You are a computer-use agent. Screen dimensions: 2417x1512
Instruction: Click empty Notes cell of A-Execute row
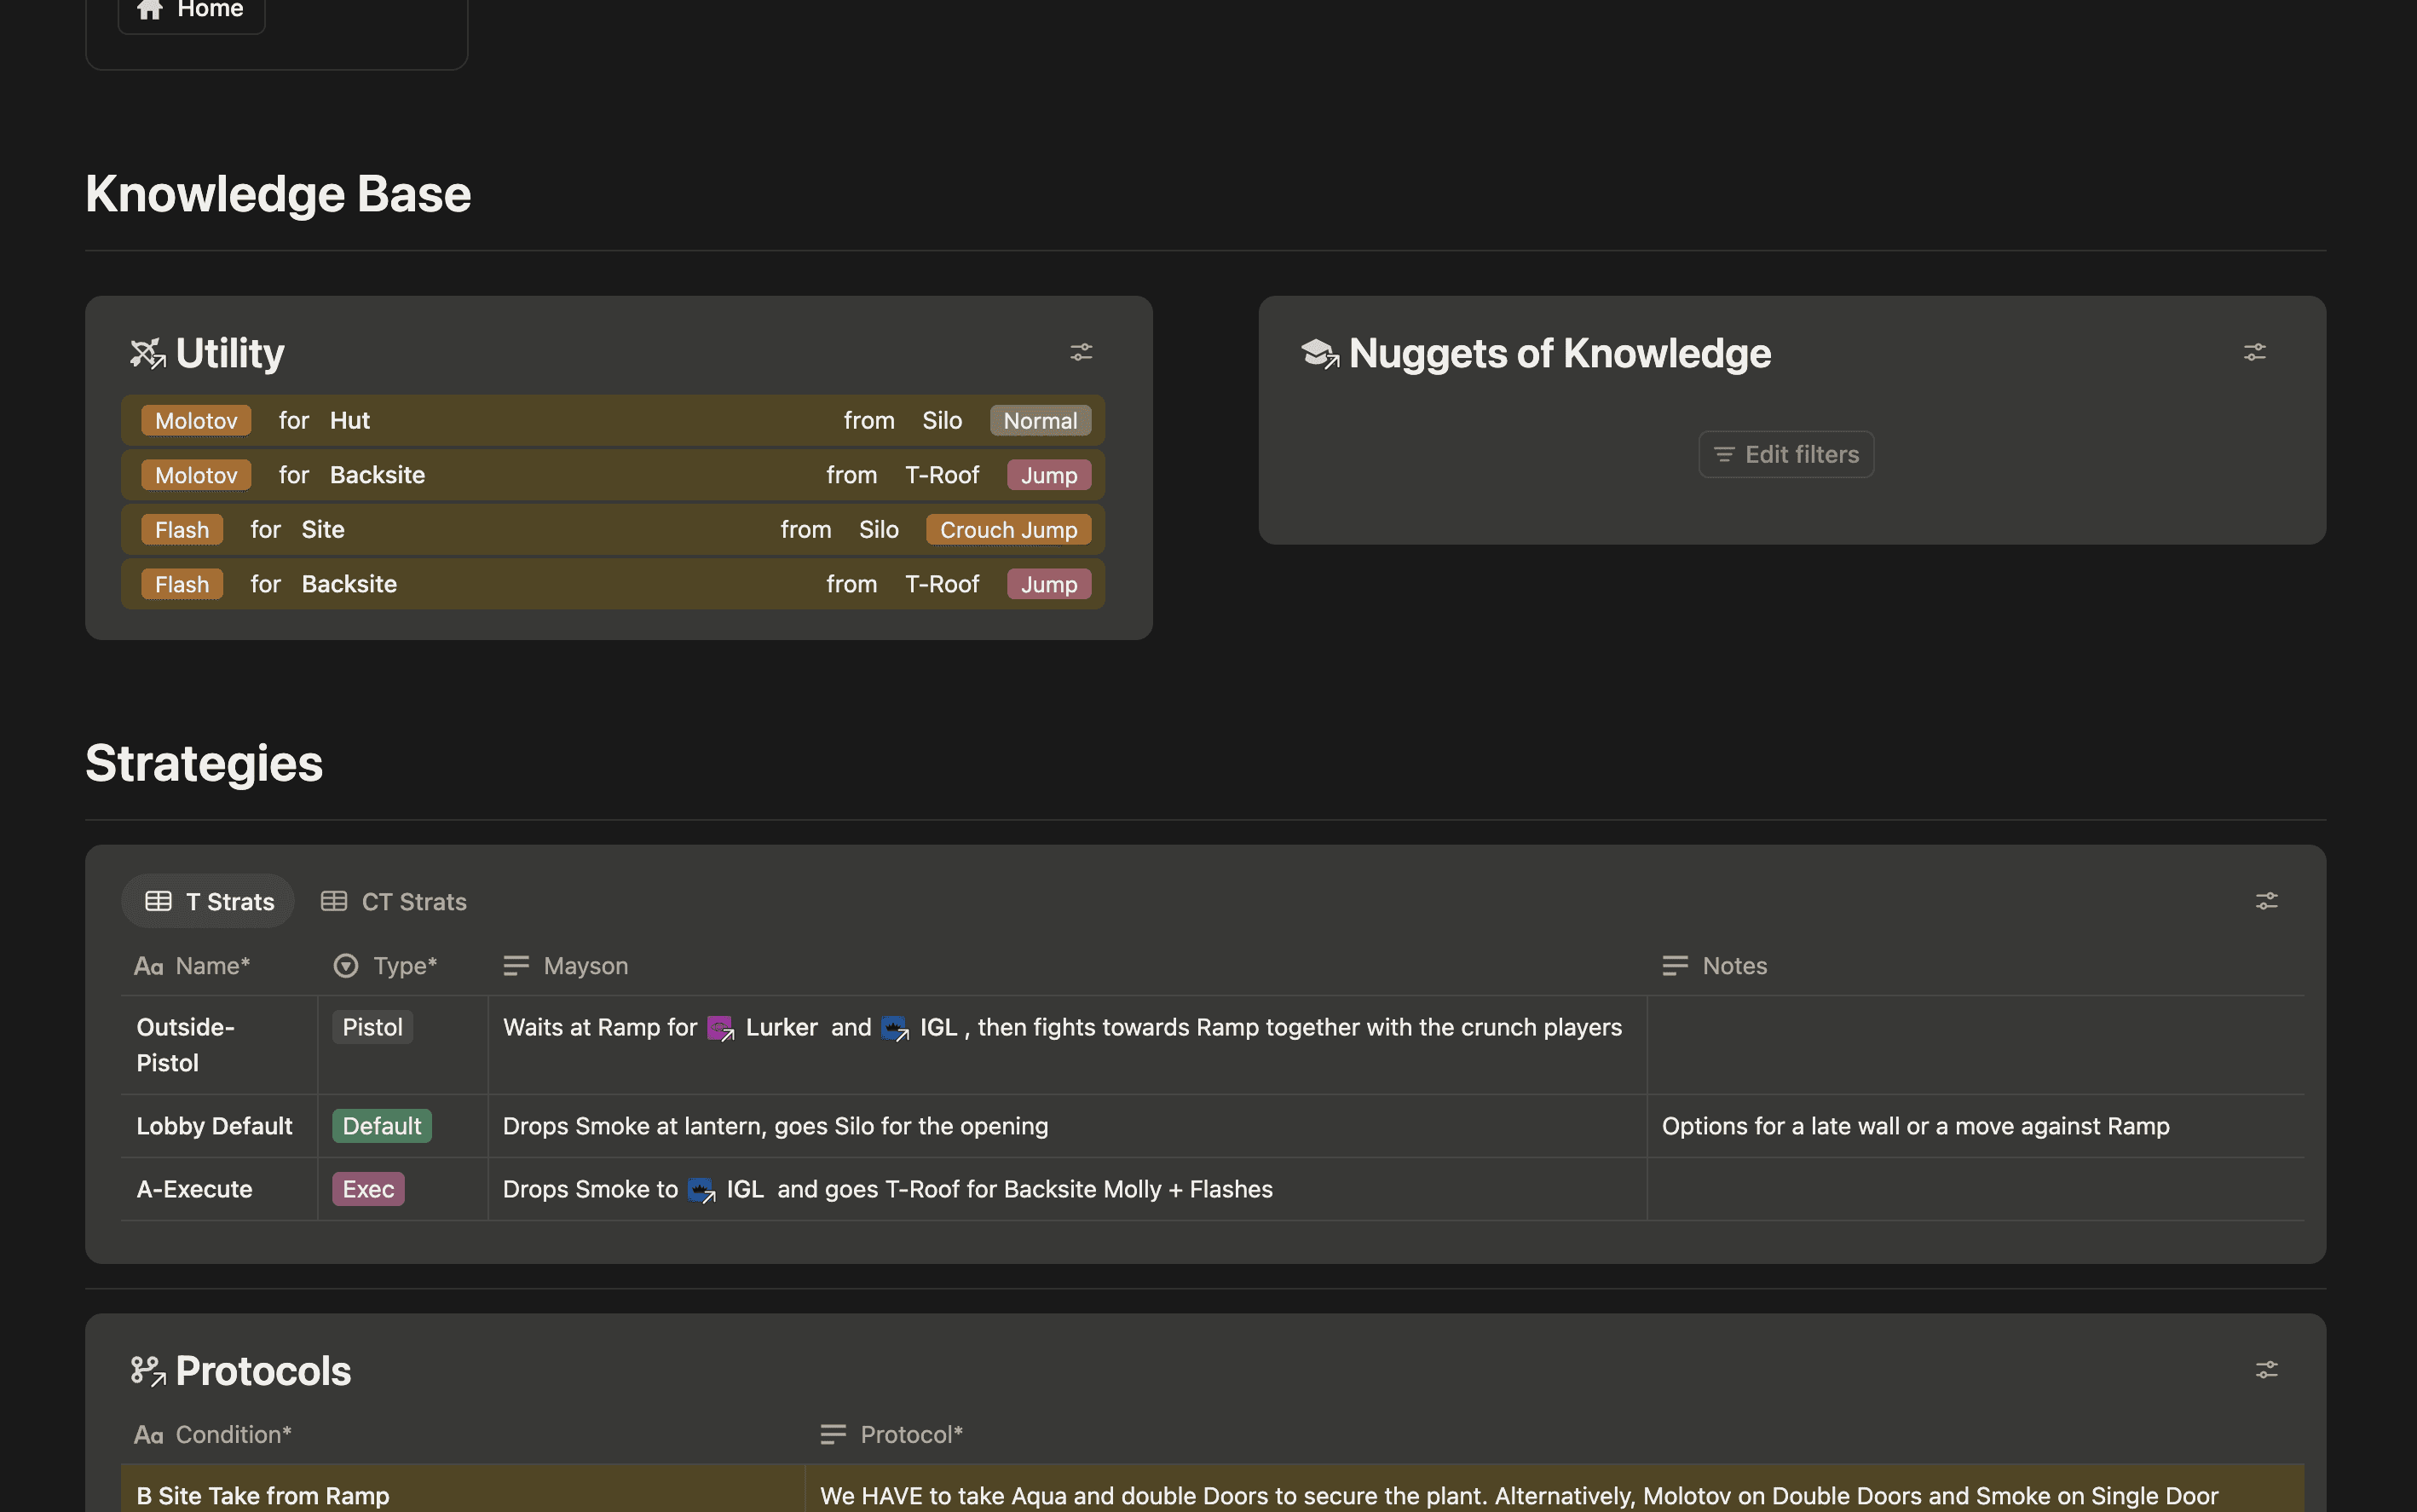tap(1975, 1190)
